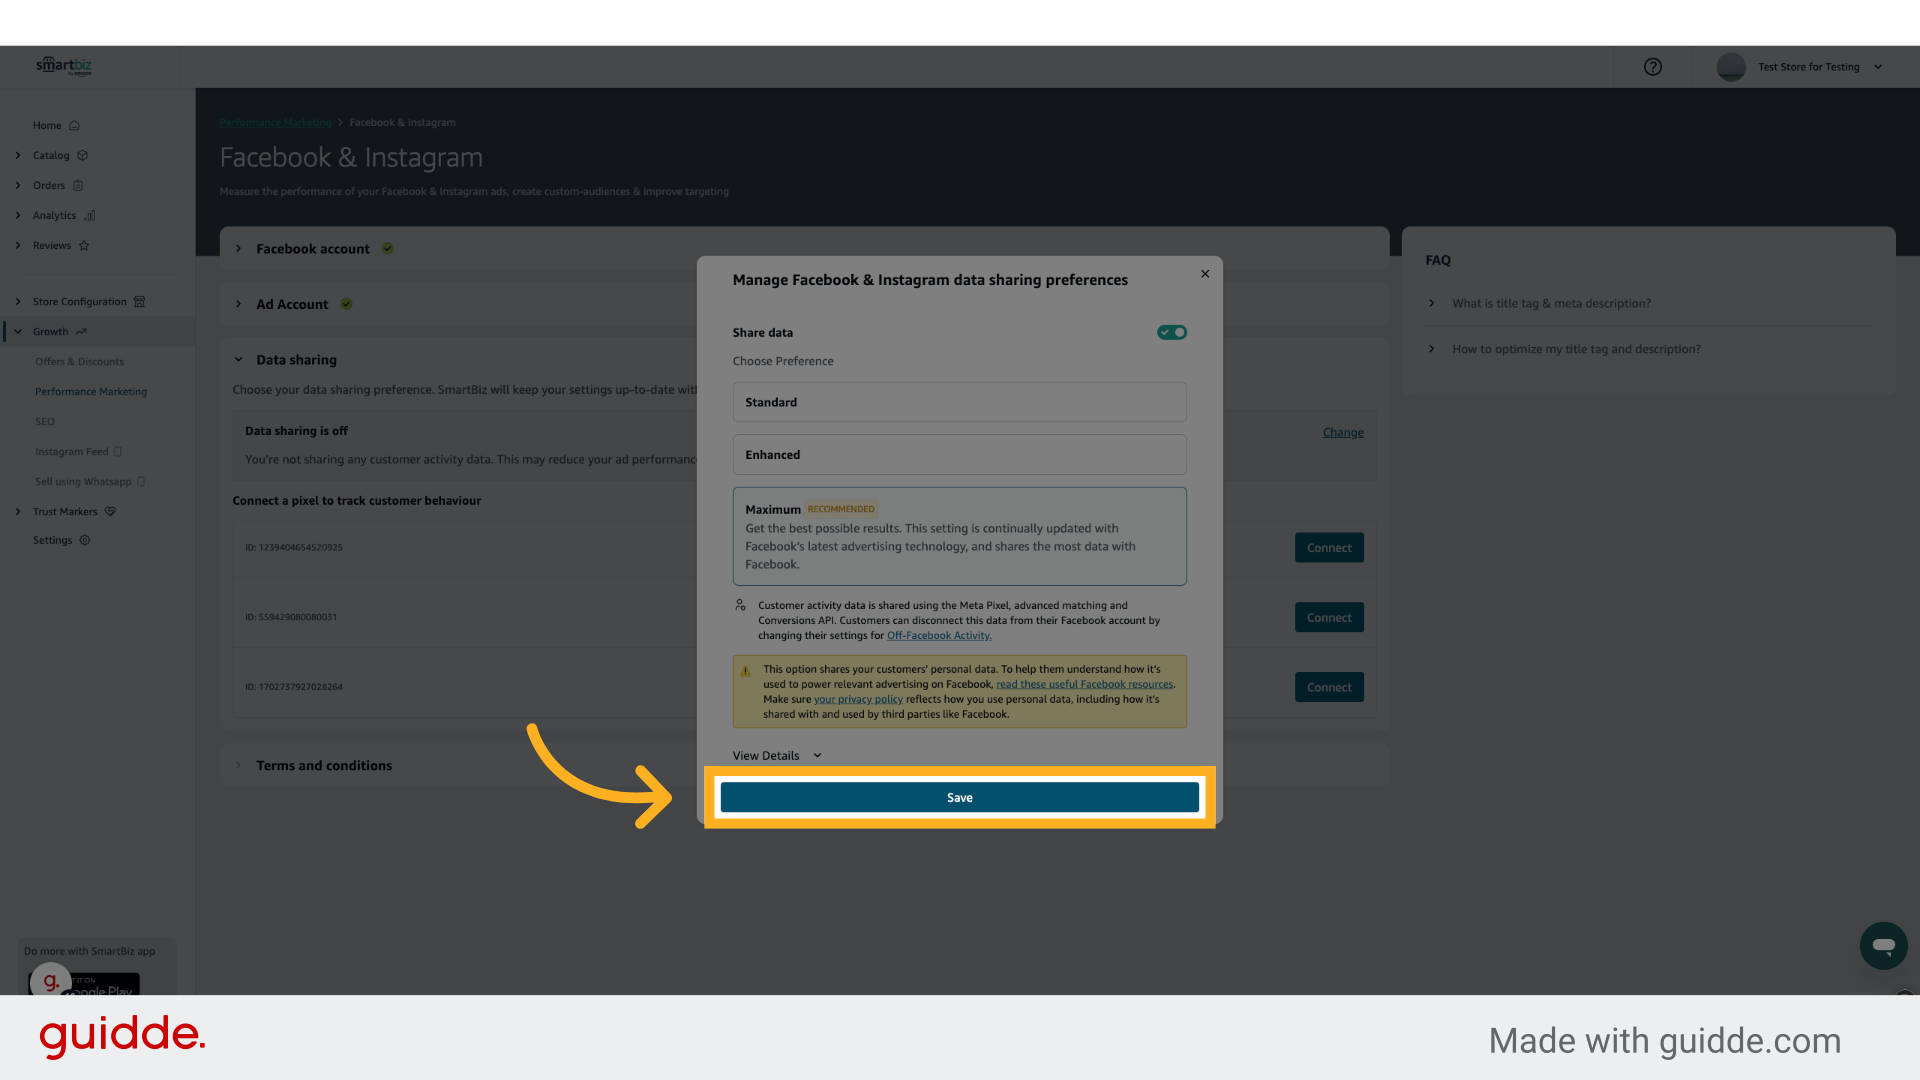Click the Settings gear icon
1920x1080 pixels.
pyautogui.click(x=85, y=540)
